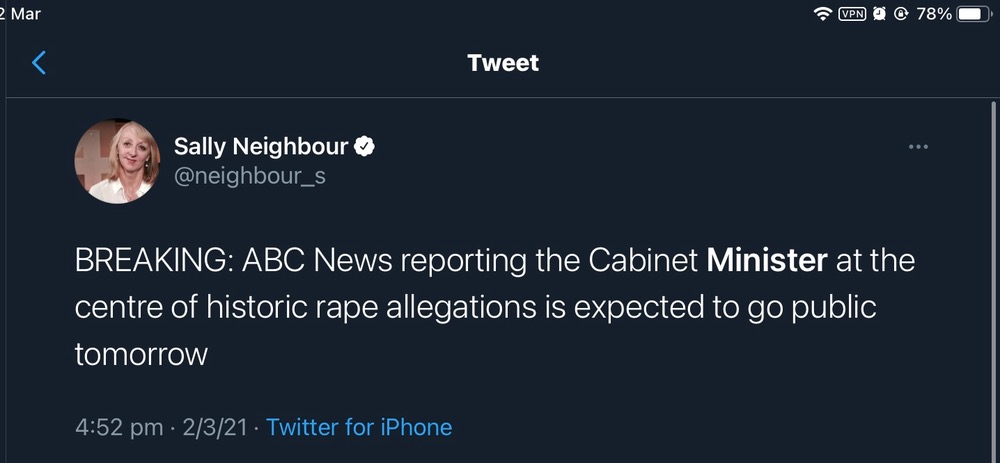
Task: Tap the rotation lock status icon
Action: click(900, 14)
